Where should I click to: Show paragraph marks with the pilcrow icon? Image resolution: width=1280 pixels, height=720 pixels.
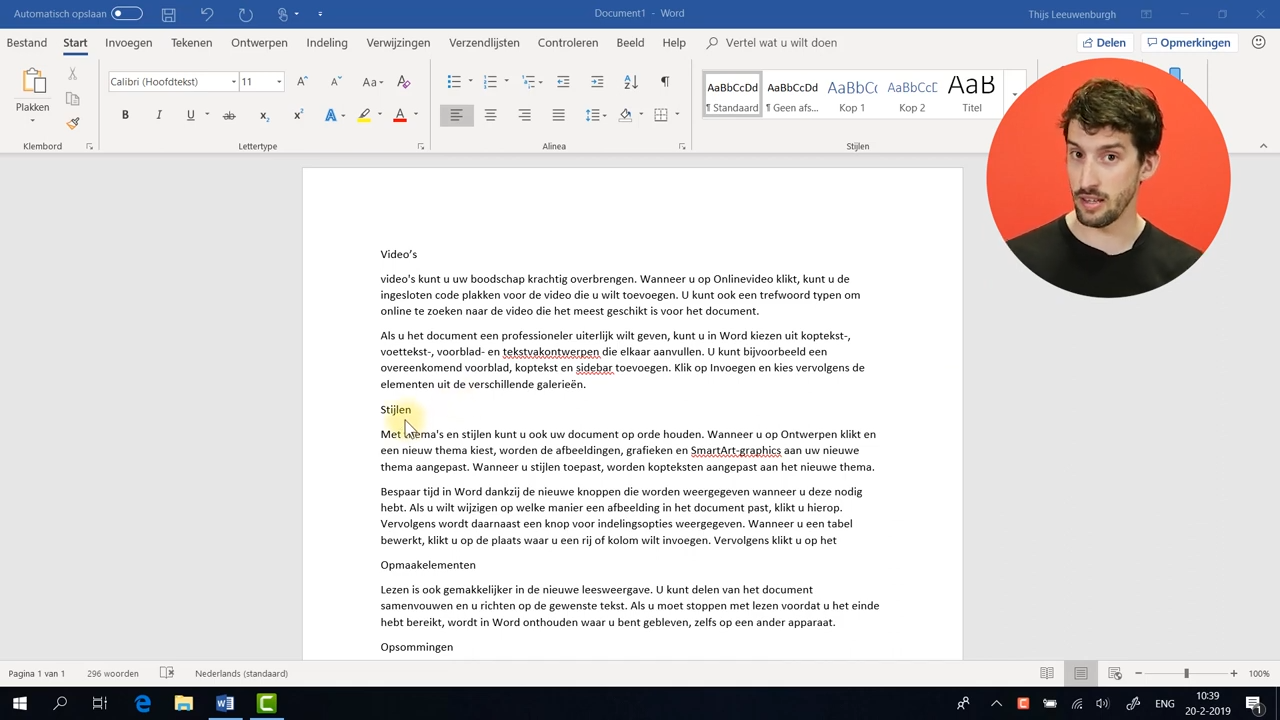pos(664,82)
